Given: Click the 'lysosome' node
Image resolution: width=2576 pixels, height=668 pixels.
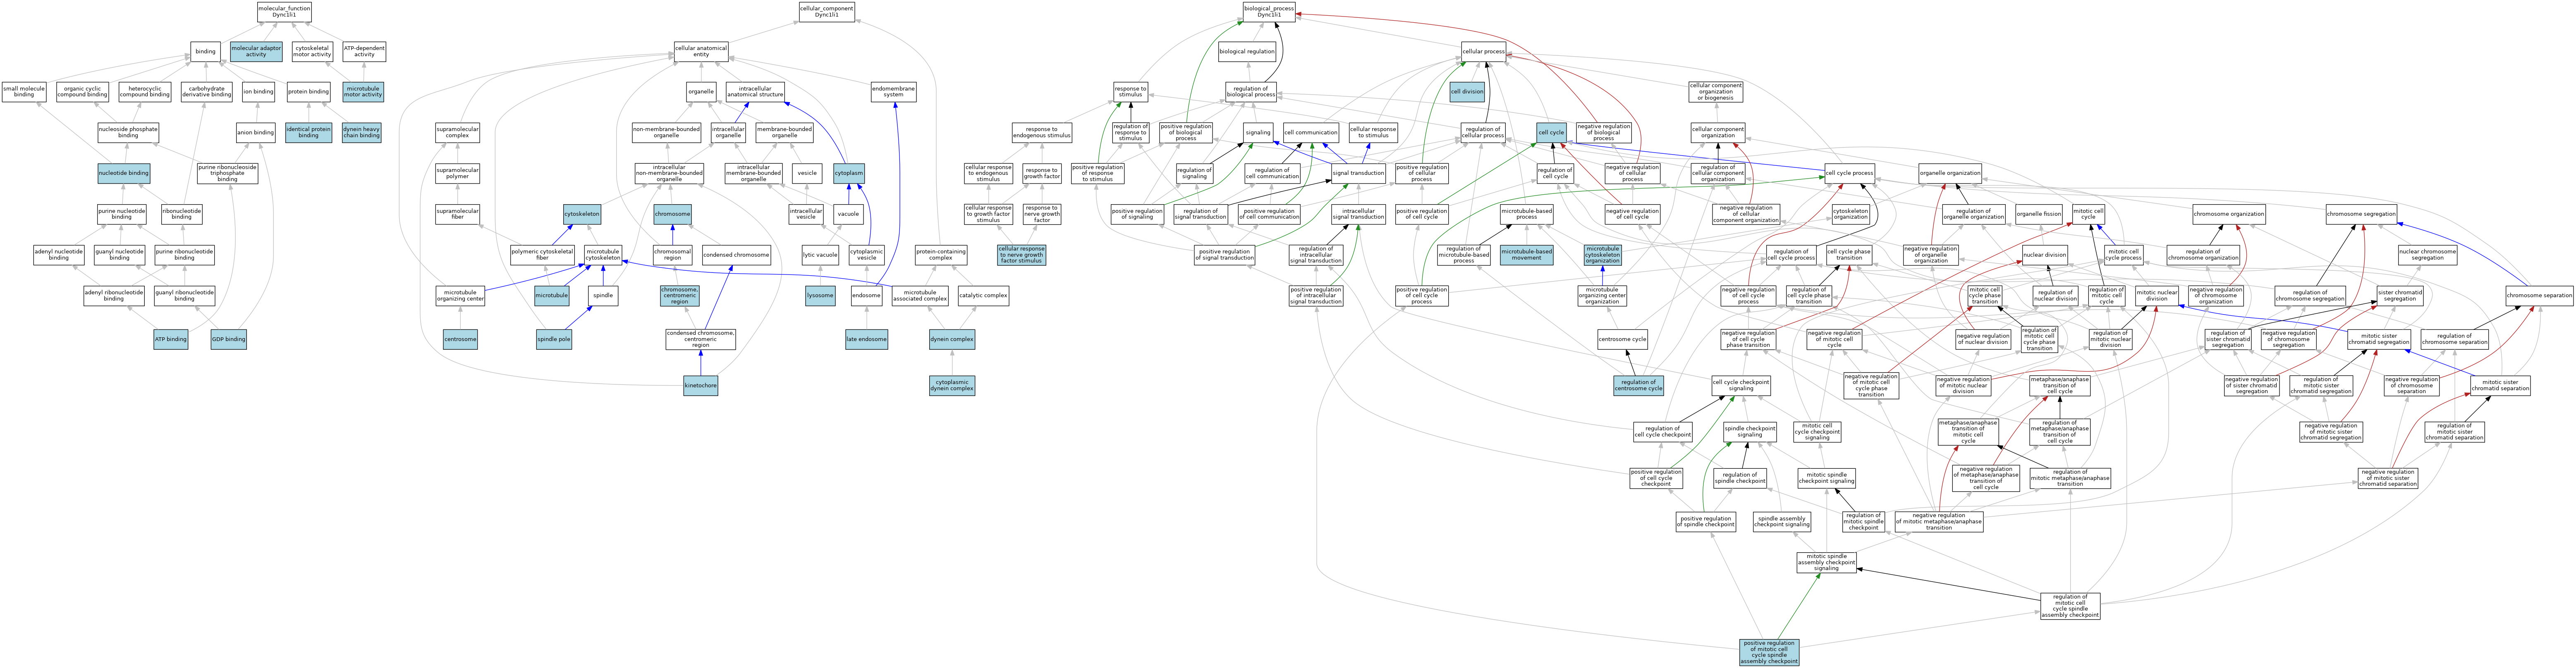Looking at the screenshot, I should tap(820, 296).
